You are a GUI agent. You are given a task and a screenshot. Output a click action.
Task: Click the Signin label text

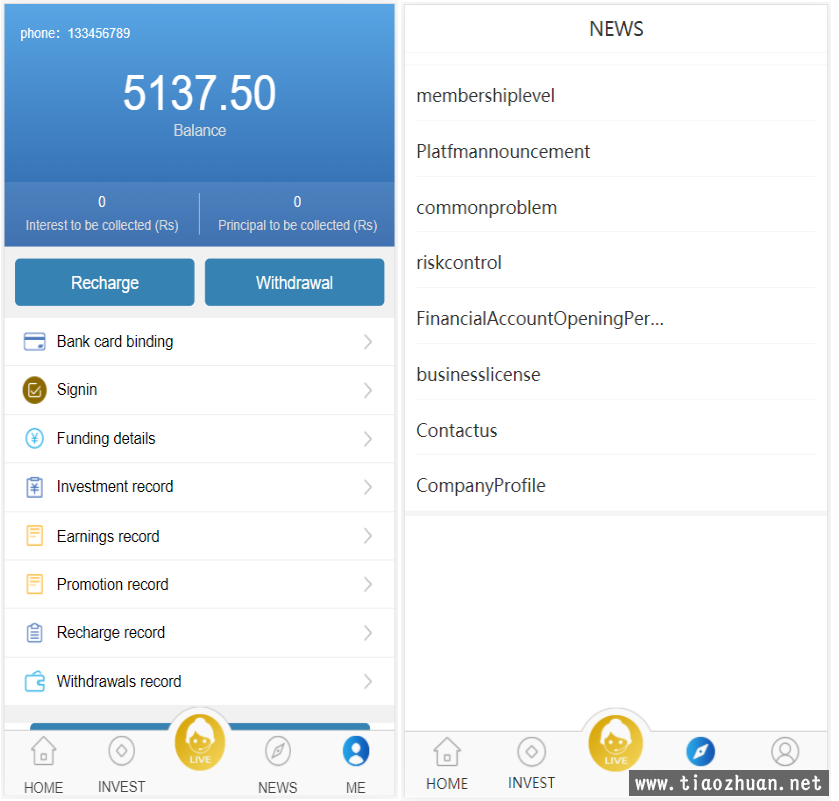pyautogui.click(x=77, y=390)
